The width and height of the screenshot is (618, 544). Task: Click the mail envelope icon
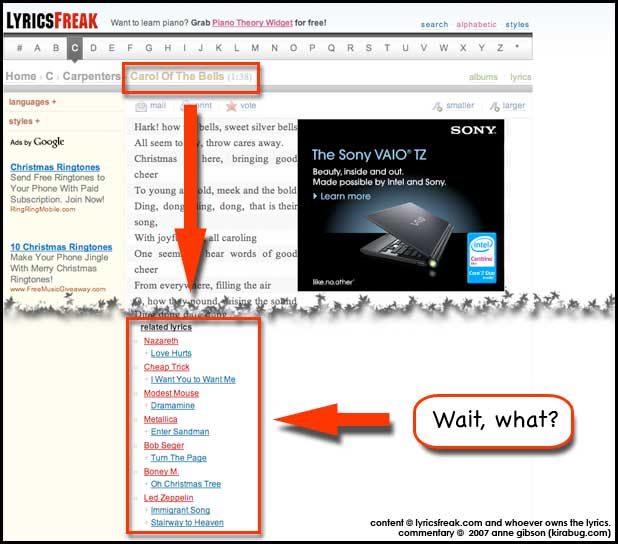point(141,106)
